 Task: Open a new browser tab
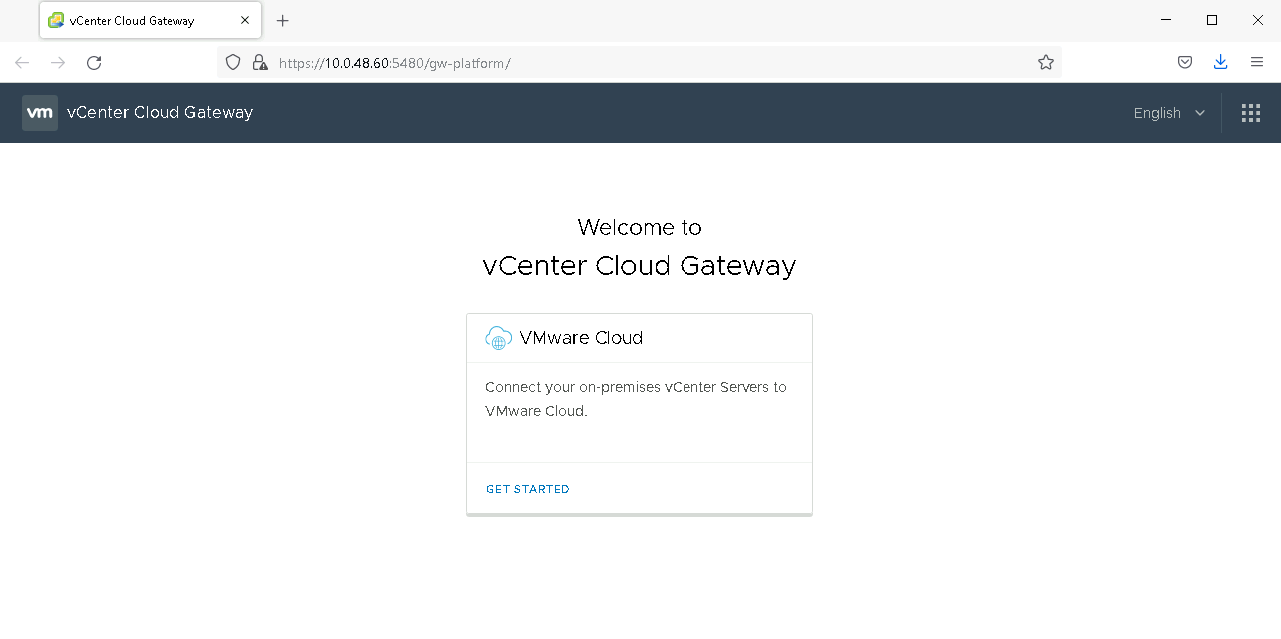(x=283, y=20)
